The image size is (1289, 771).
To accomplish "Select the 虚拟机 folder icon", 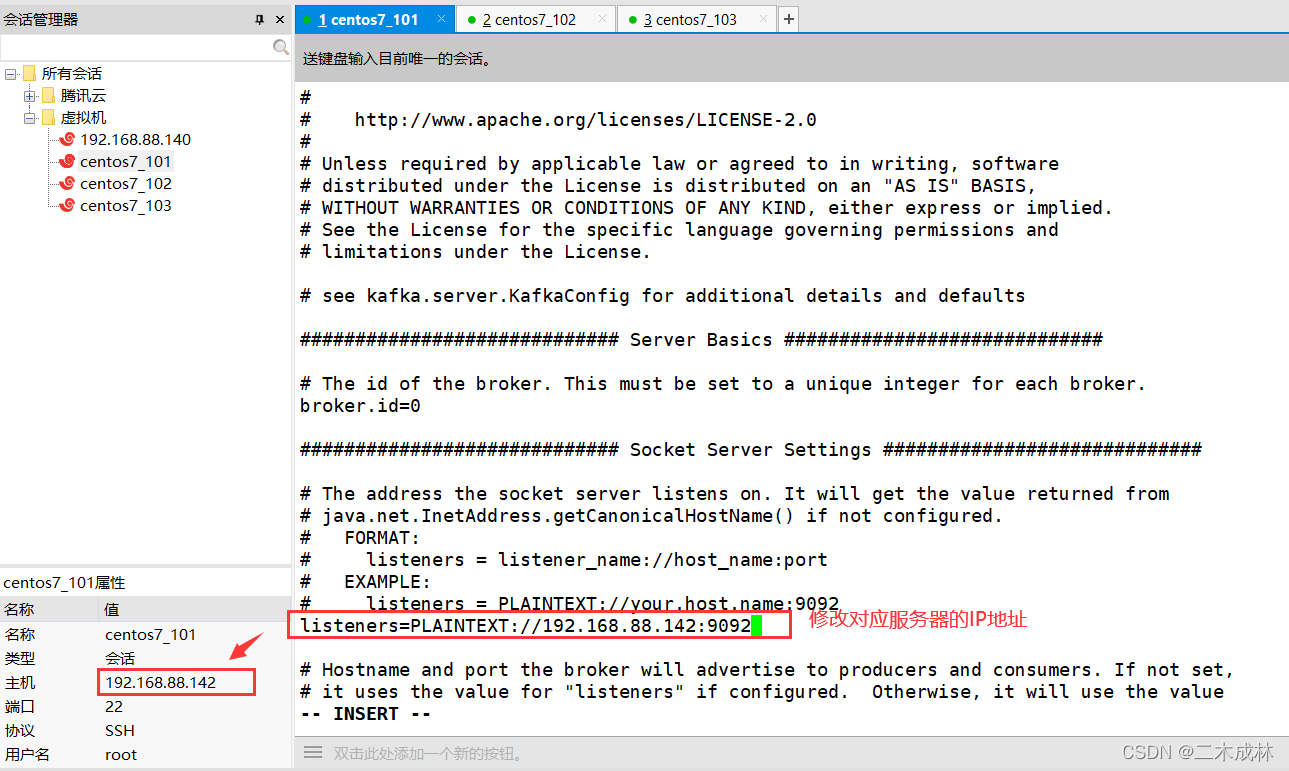I will 48,117.
